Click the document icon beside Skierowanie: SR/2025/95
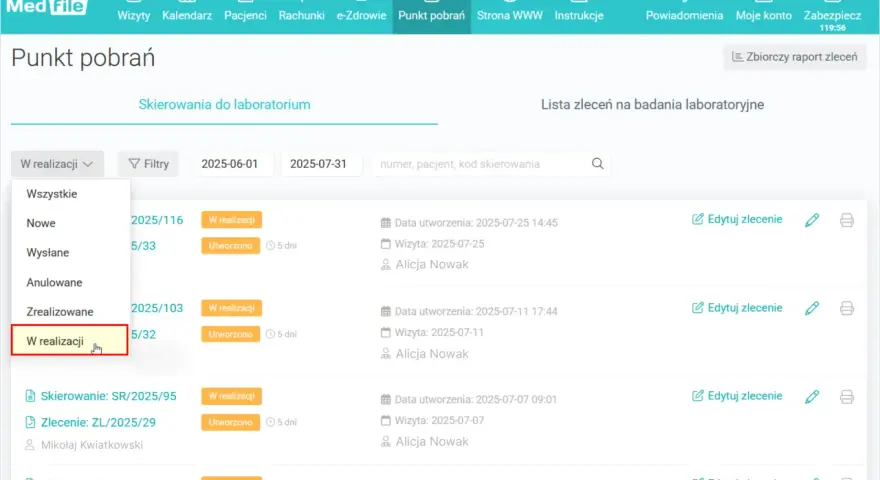 [30, 396]
